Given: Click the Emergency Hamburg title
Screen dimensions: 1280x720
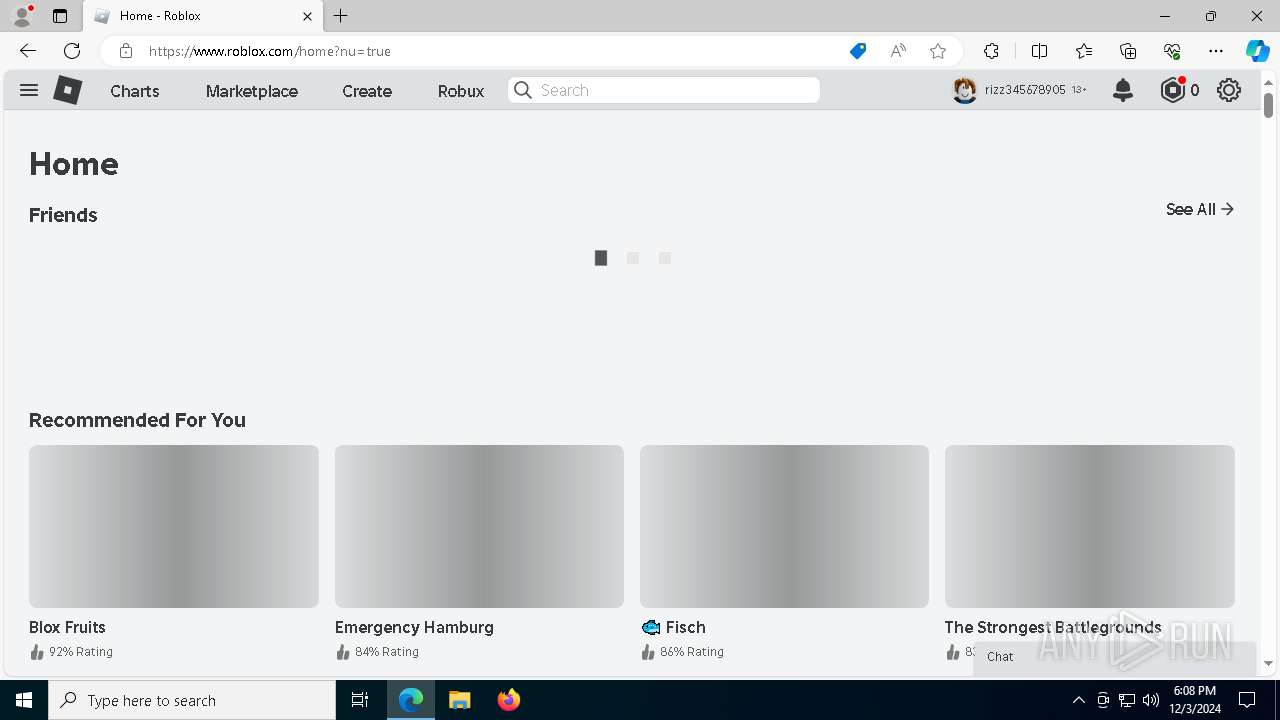Looking at the screenshot, I should pyautogui.click(x=414, y=627).
